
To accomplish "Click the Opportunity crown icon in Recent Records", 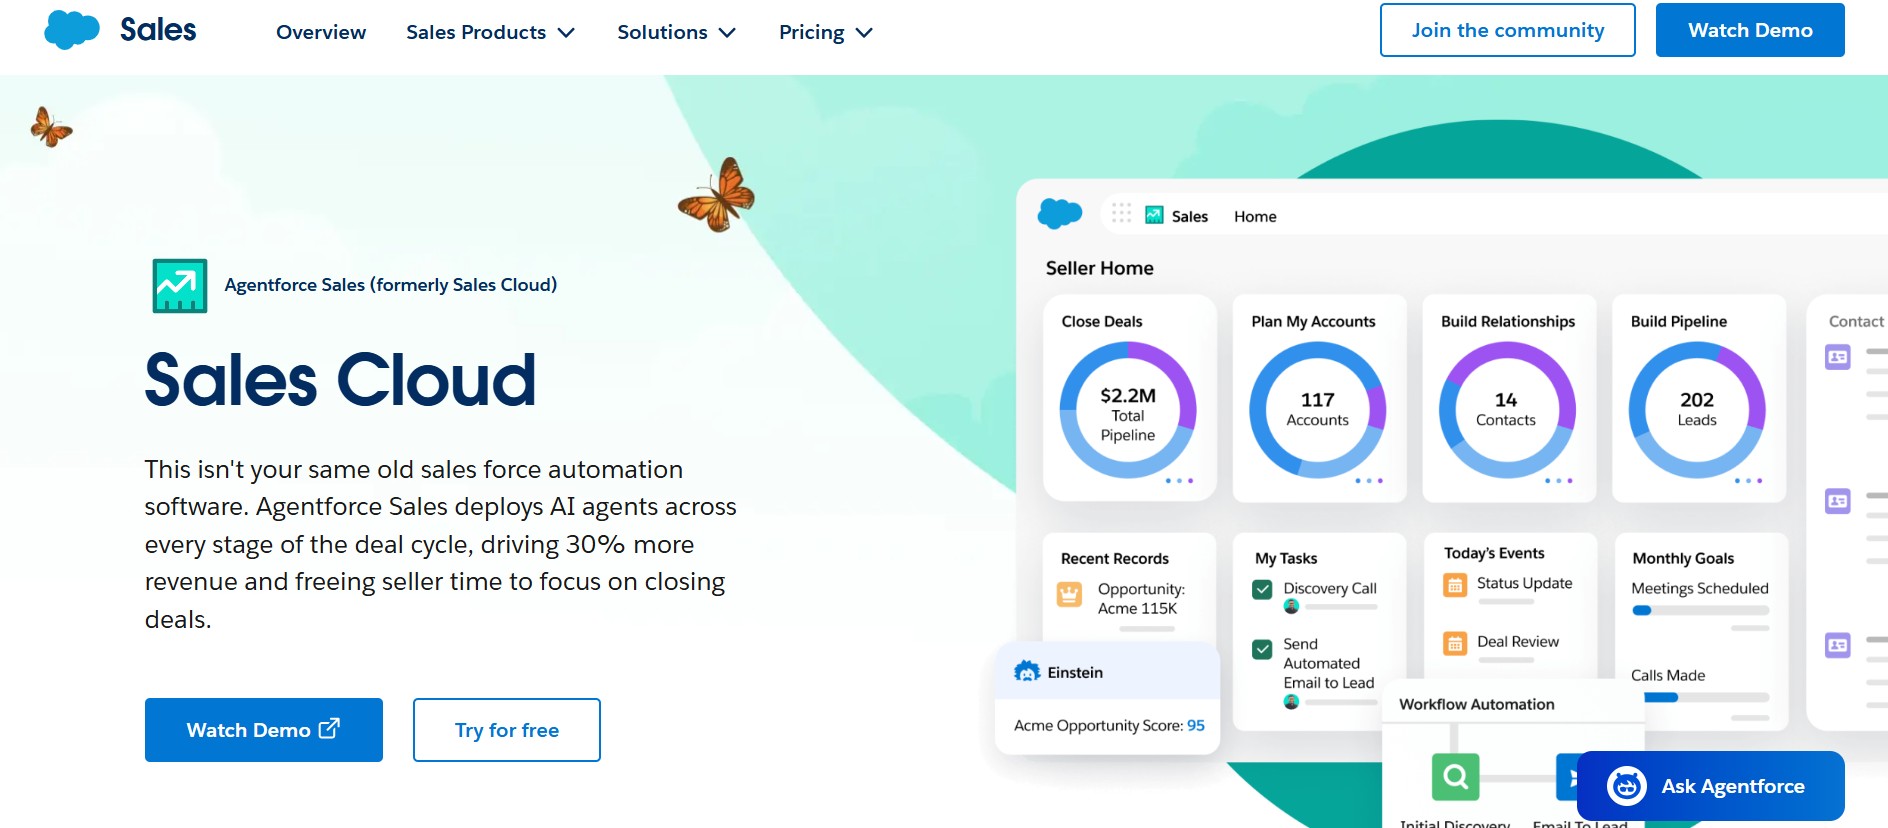I will 1069,595.
